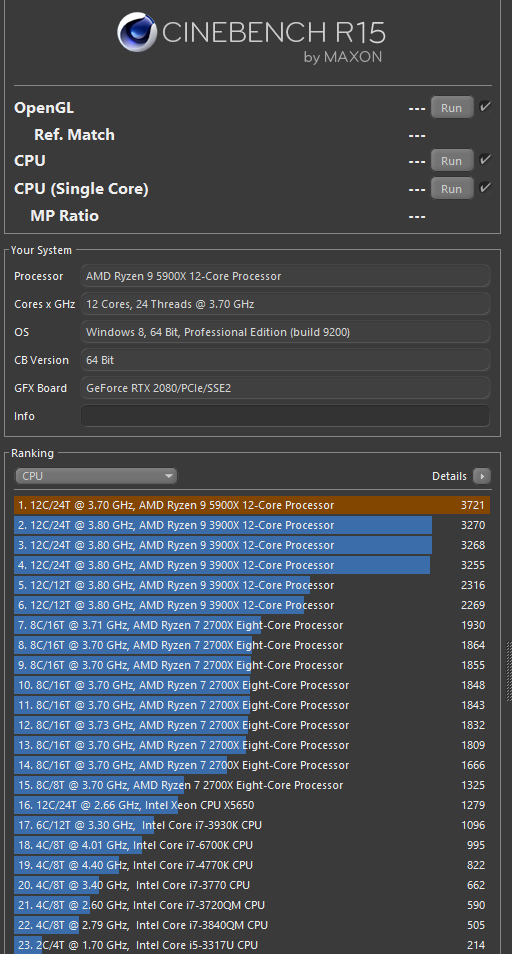Select ranking row 4 scoring 3255

[252, 565]
